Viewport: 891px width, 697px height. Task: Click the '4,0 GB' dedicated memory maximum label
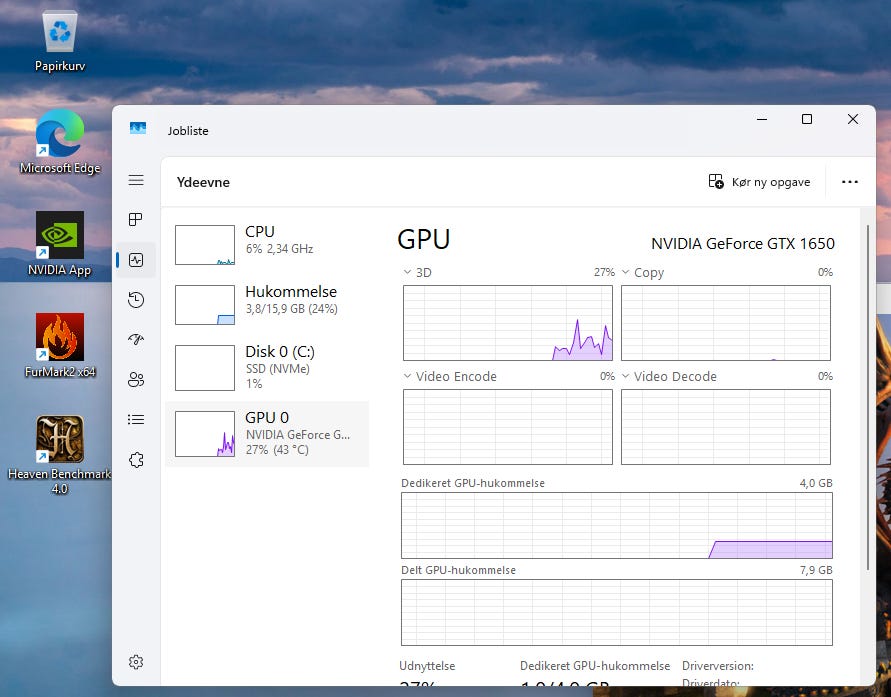816,483
